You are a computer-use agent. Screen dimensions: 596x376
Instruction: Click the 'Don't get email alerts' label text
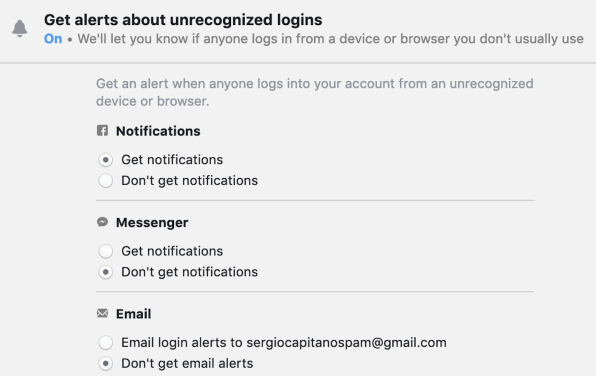pyautogui.click(x=187, y=363)
